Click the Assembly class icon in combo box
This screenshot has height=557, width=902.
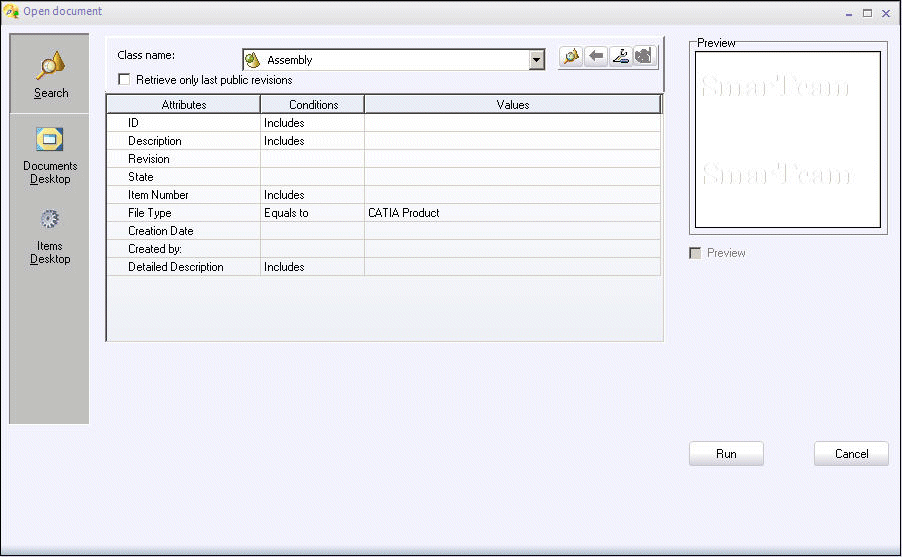(x=253, y=60)
